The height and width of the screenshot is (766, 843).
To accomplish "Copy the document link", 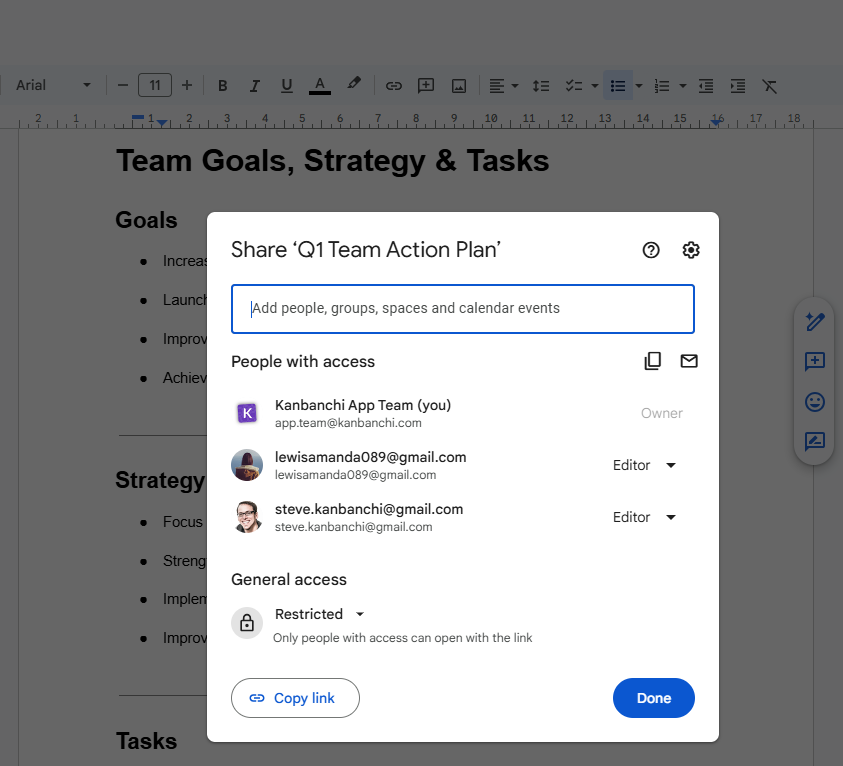I will click(x=295, y=698).
